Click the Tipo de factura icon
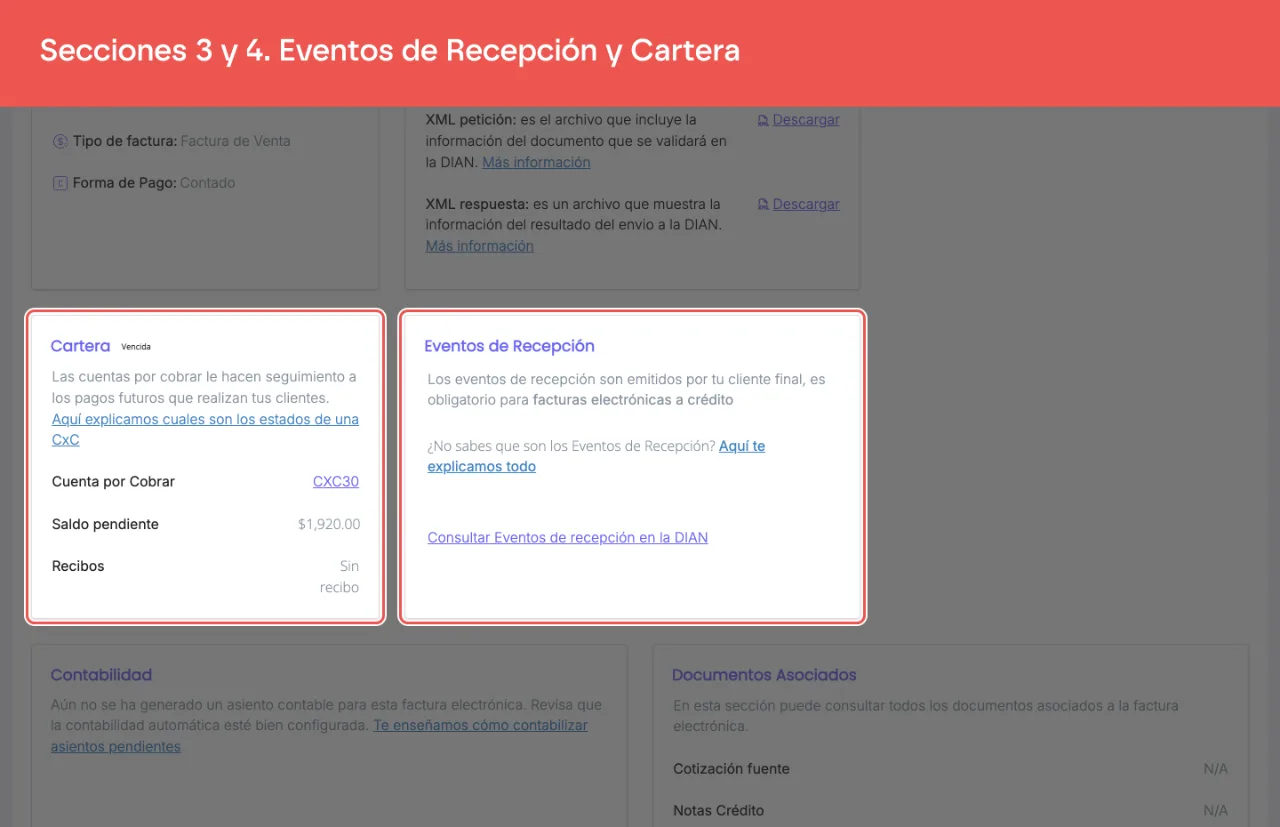The height and width of the screenshot is (827, 1280). tap(60, 141)
